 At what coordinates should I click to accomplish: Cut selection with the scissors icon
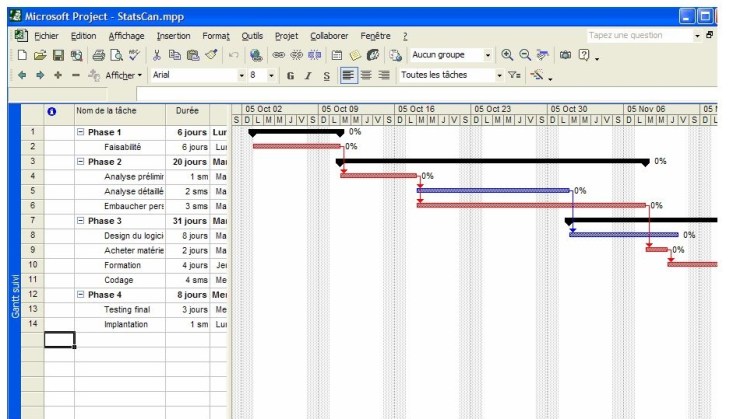(x=156, y=55)
